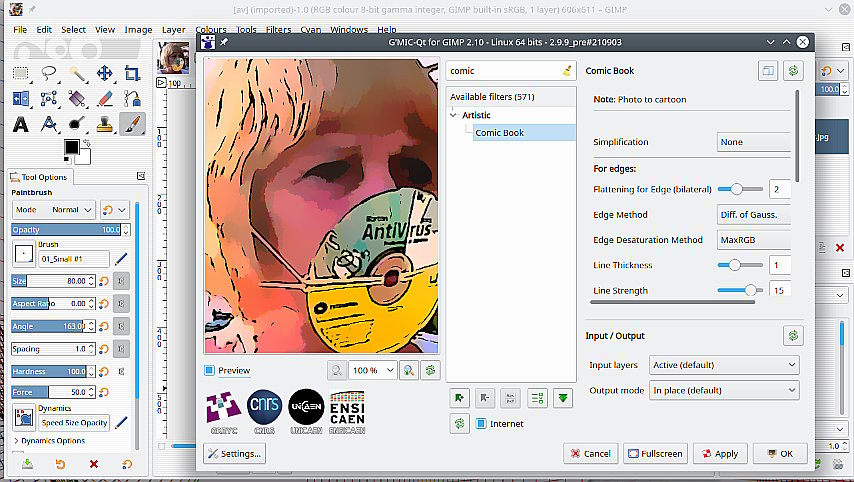Choose the Text tool

[x=20, y=124]
